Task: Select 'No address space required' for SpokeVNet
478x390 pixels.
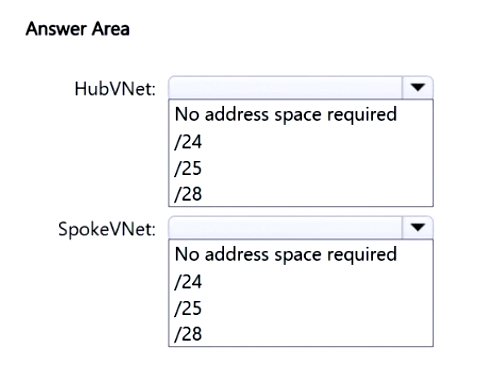Action: click(x=286, y=254)
